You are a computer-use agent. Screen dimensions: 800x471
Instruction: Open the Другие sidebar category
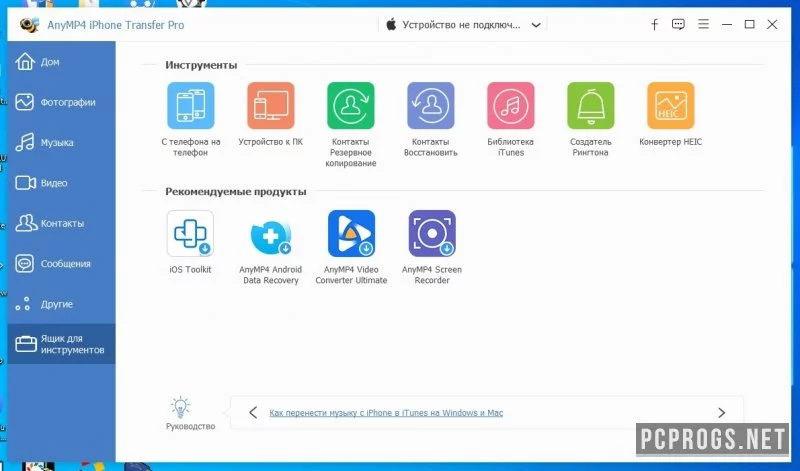[61, 304]
